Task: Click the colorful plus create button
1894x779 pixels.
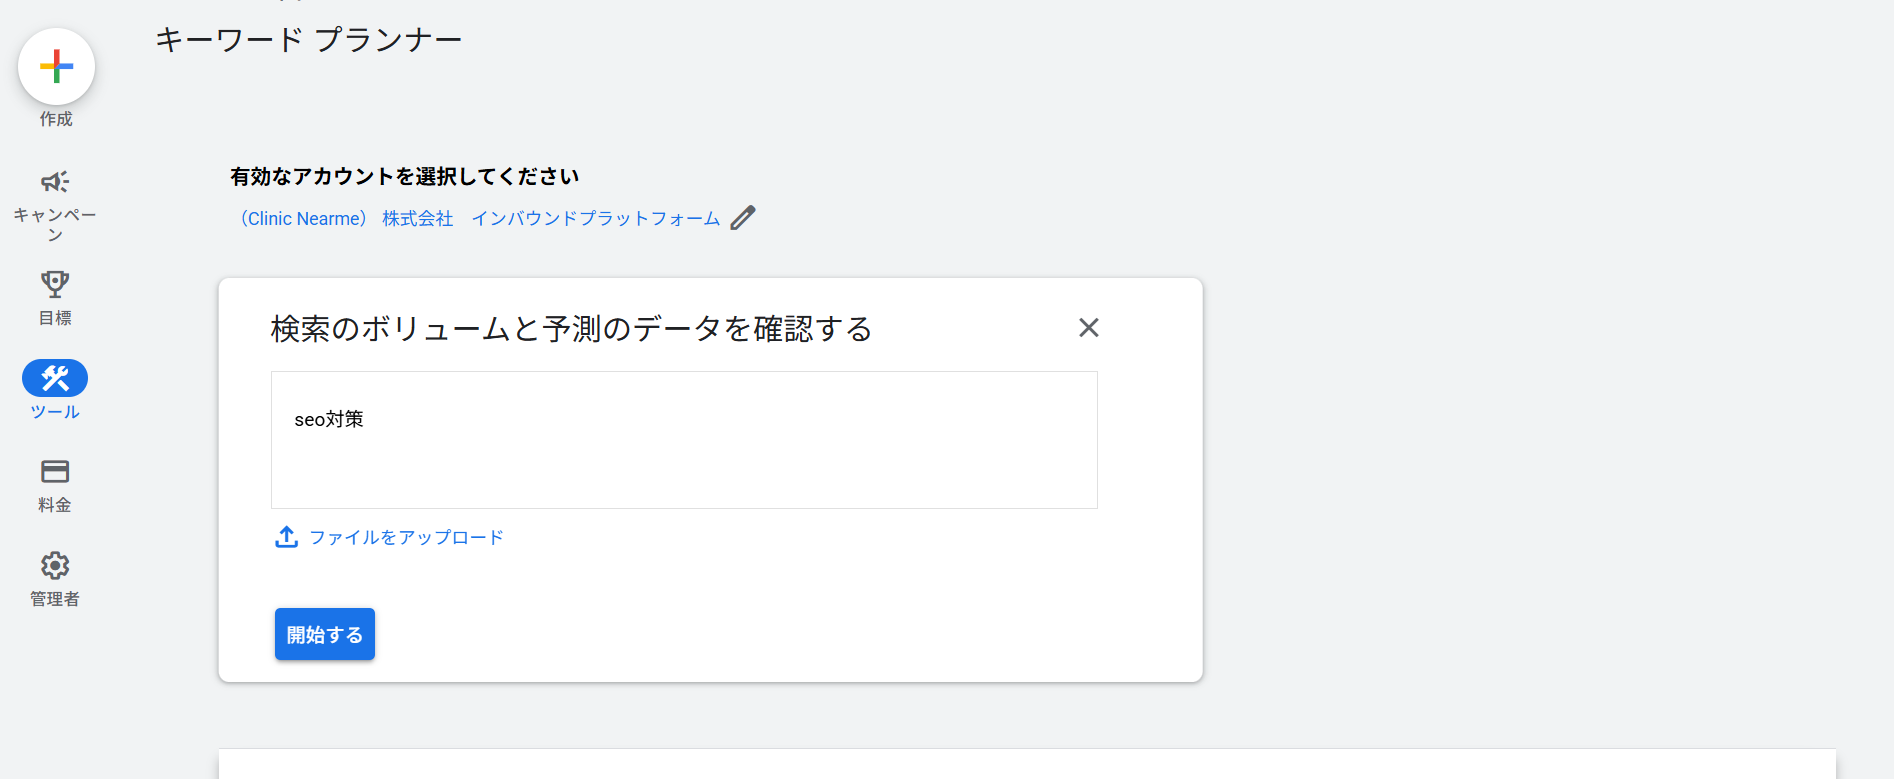Action: click(56, 66)
